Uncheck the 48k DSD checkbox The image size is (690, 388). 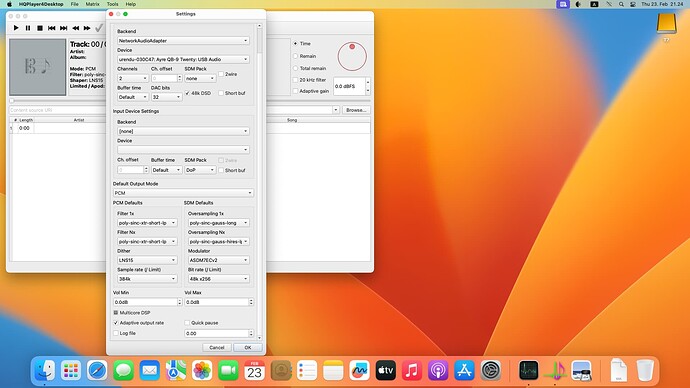[x=187, y=93]
